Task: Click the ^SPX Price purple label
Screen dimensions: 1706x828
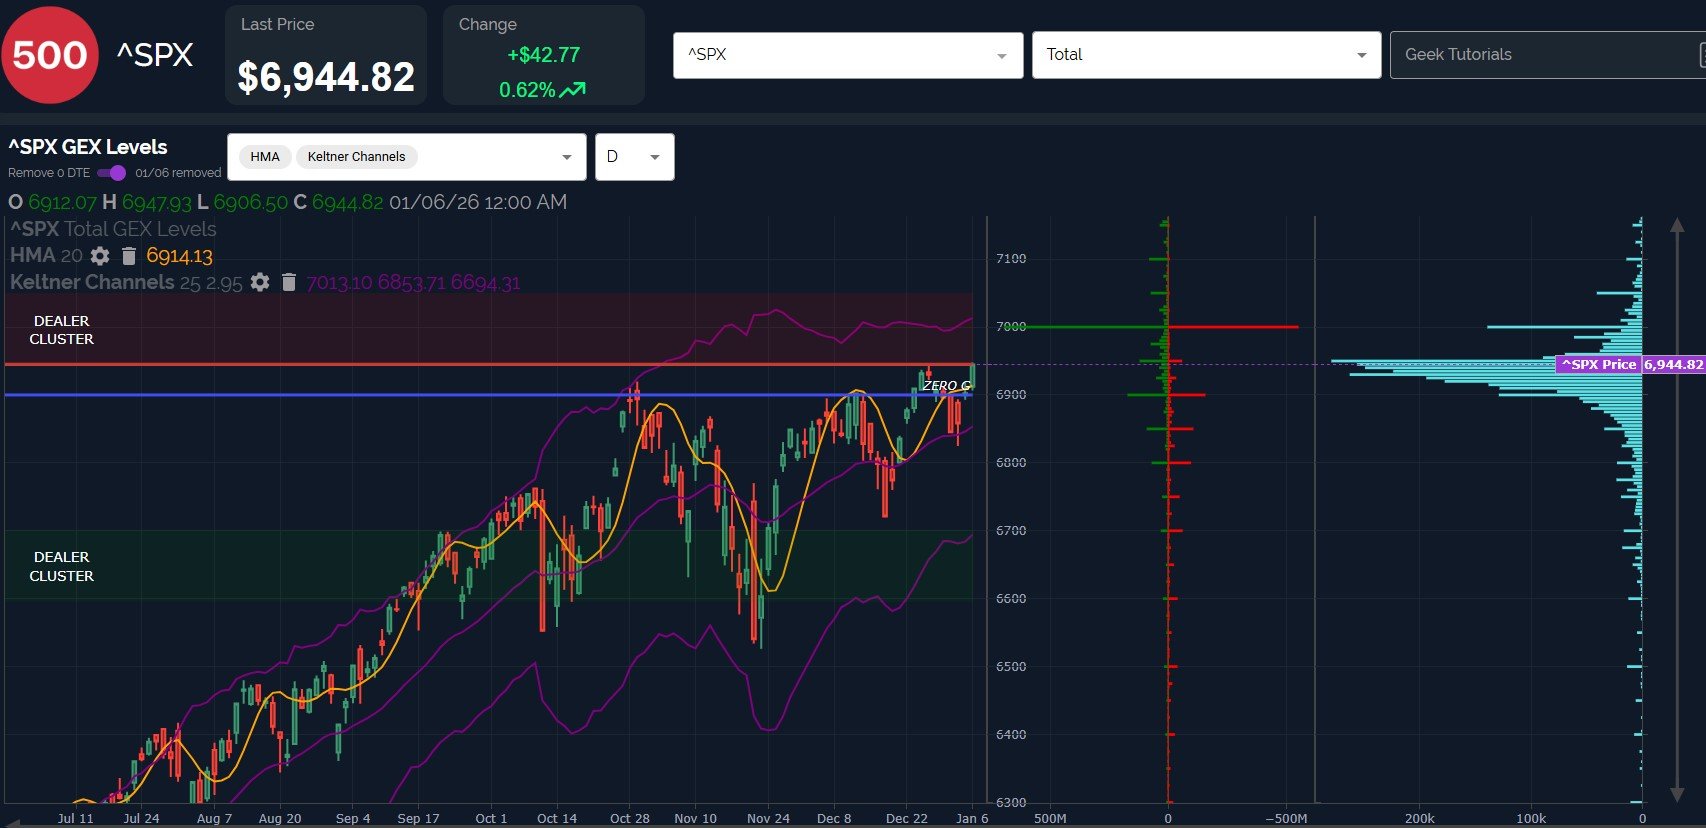Action: coord(1599,364)
